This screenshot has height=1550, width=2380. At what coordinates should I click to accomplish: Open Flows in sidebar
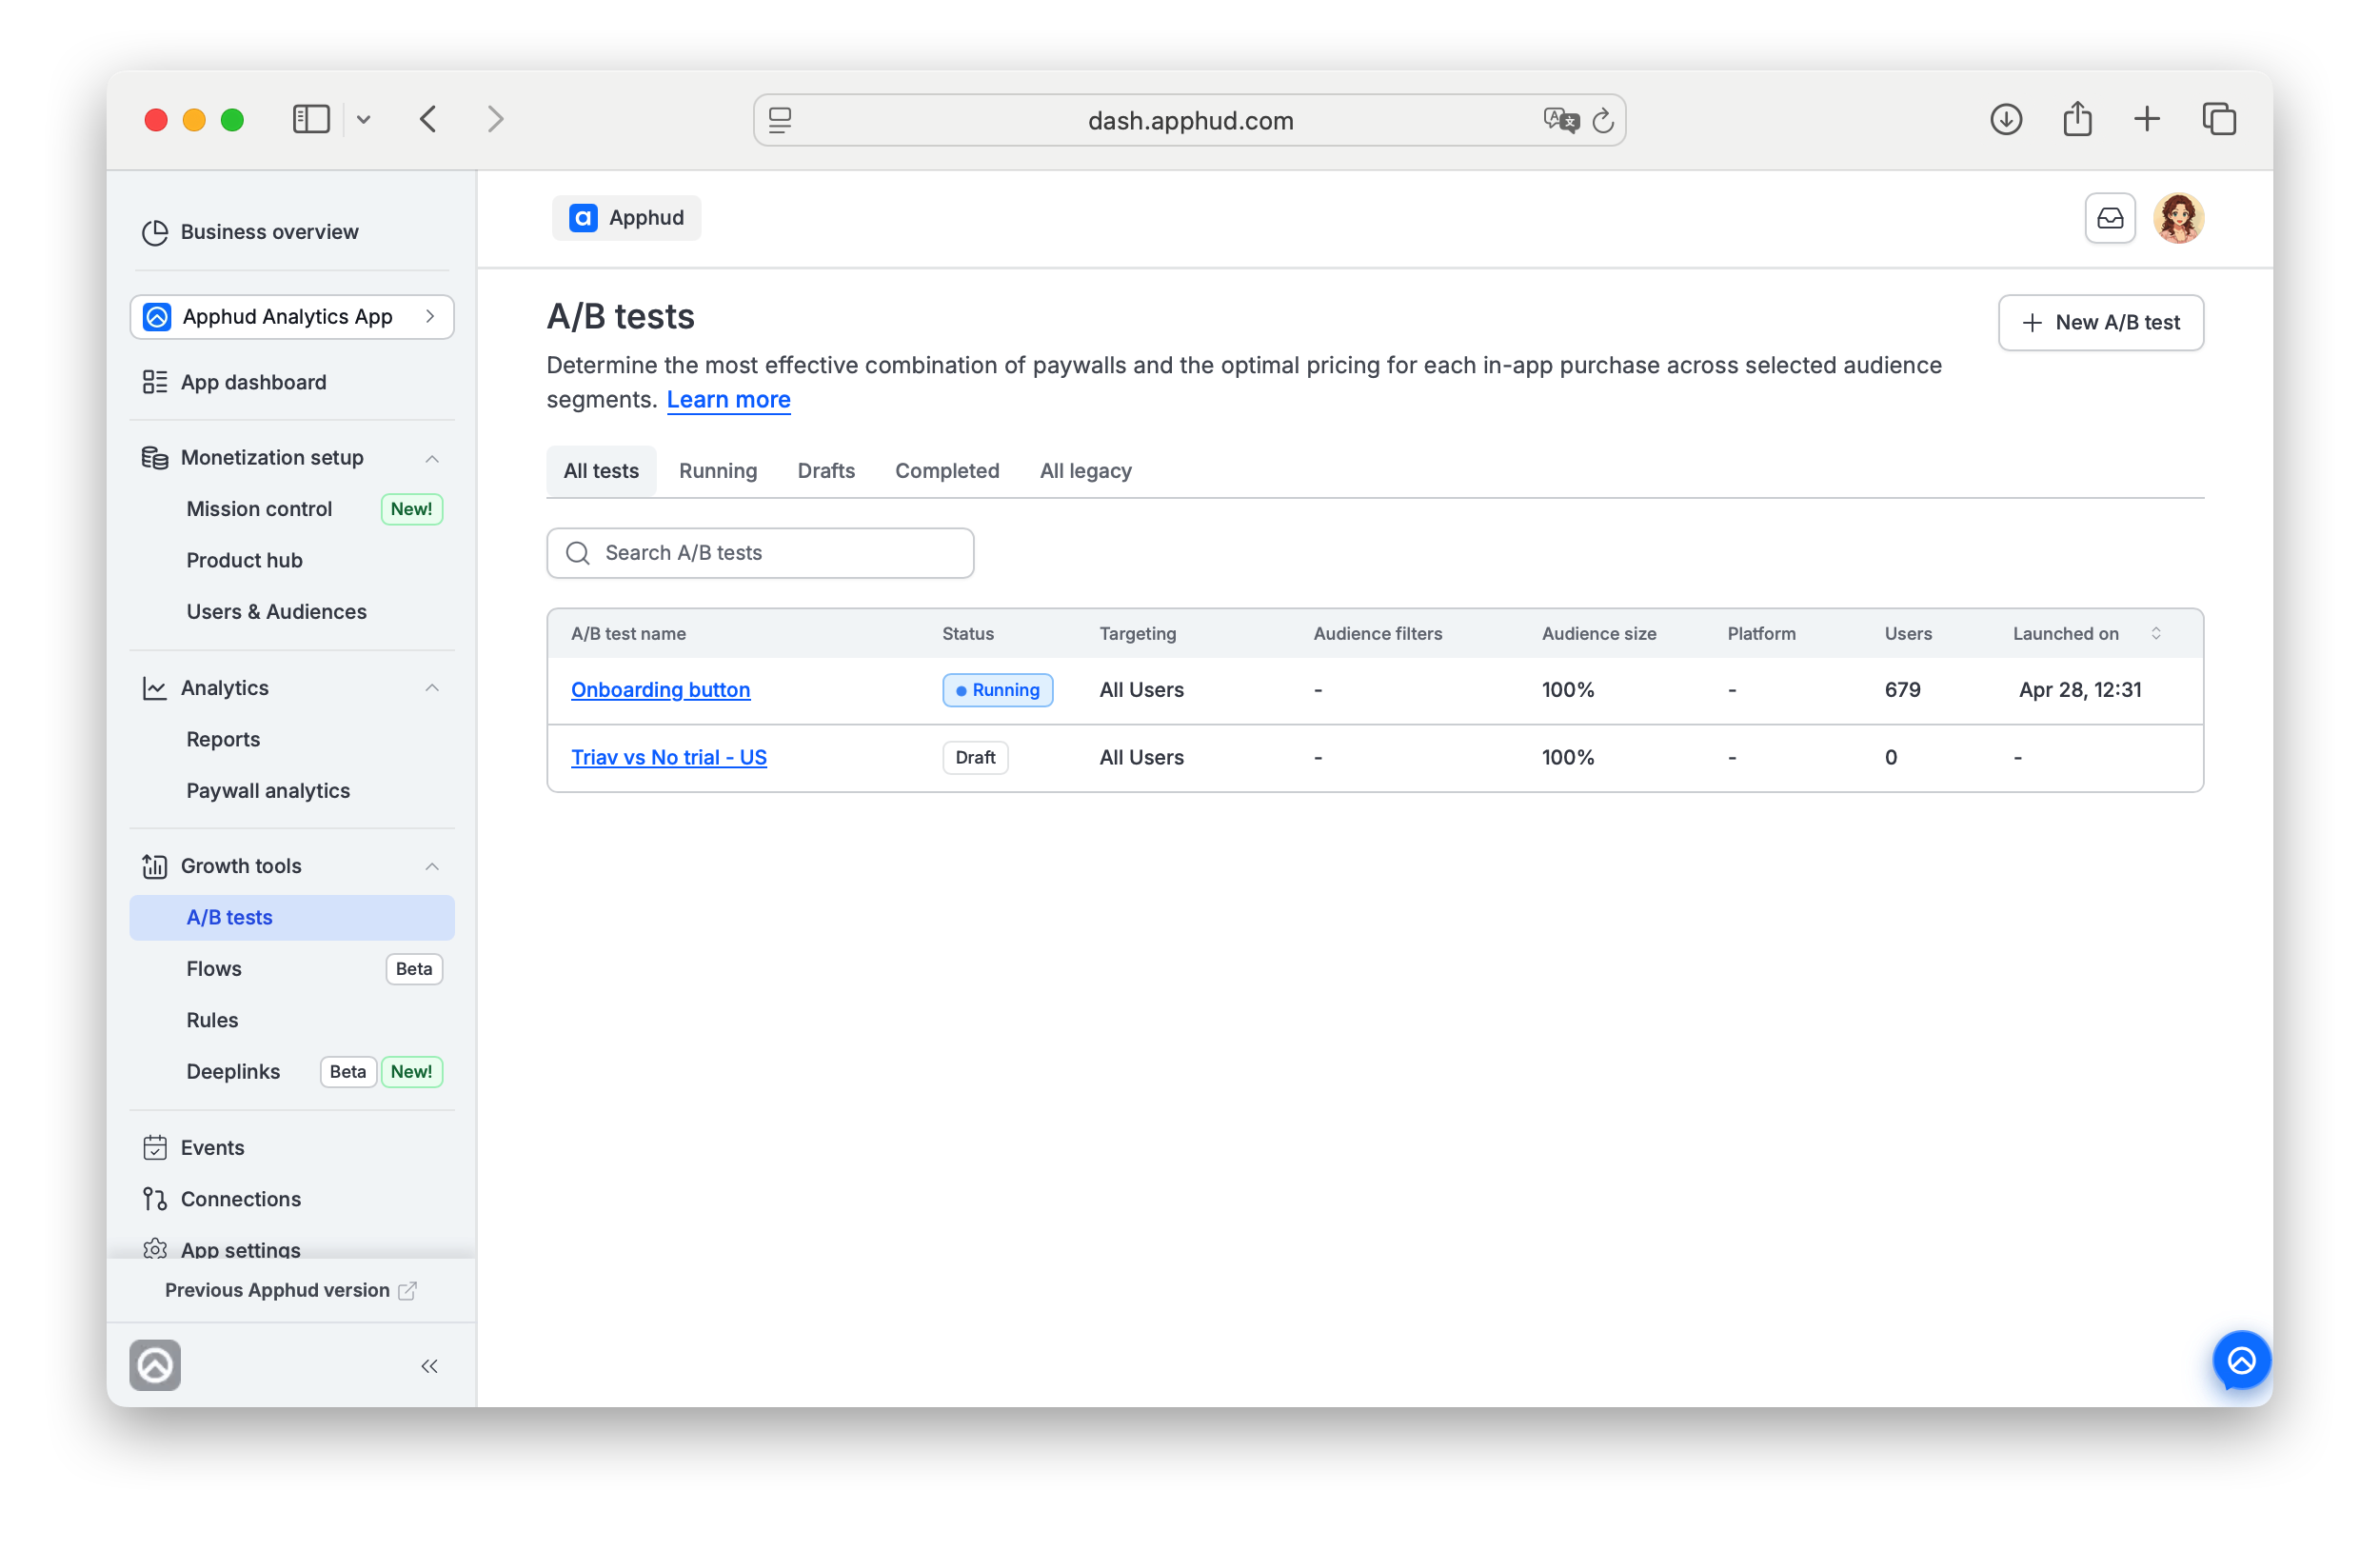click(x=214, y=968)
